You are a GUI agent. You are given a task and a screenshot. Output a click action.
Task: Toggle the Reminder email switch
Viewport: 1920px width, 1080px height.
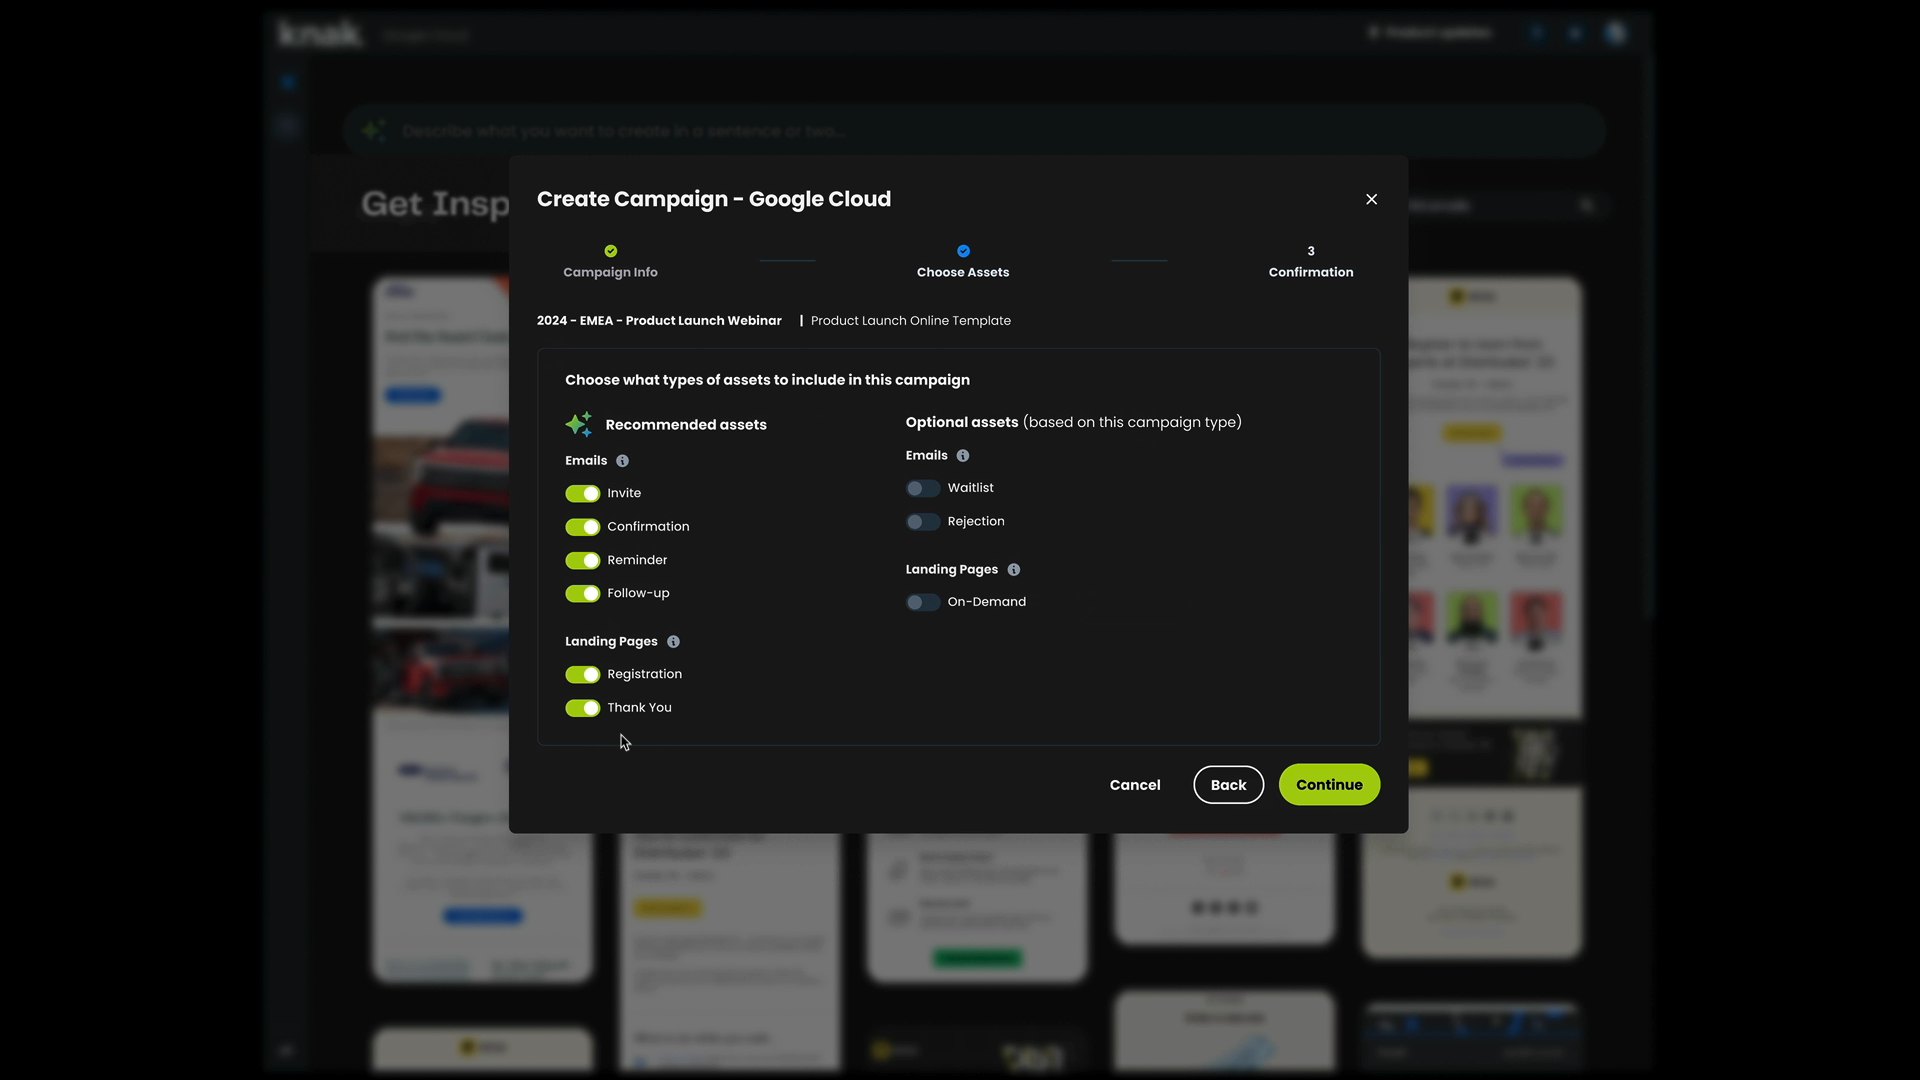click(582, 560)
